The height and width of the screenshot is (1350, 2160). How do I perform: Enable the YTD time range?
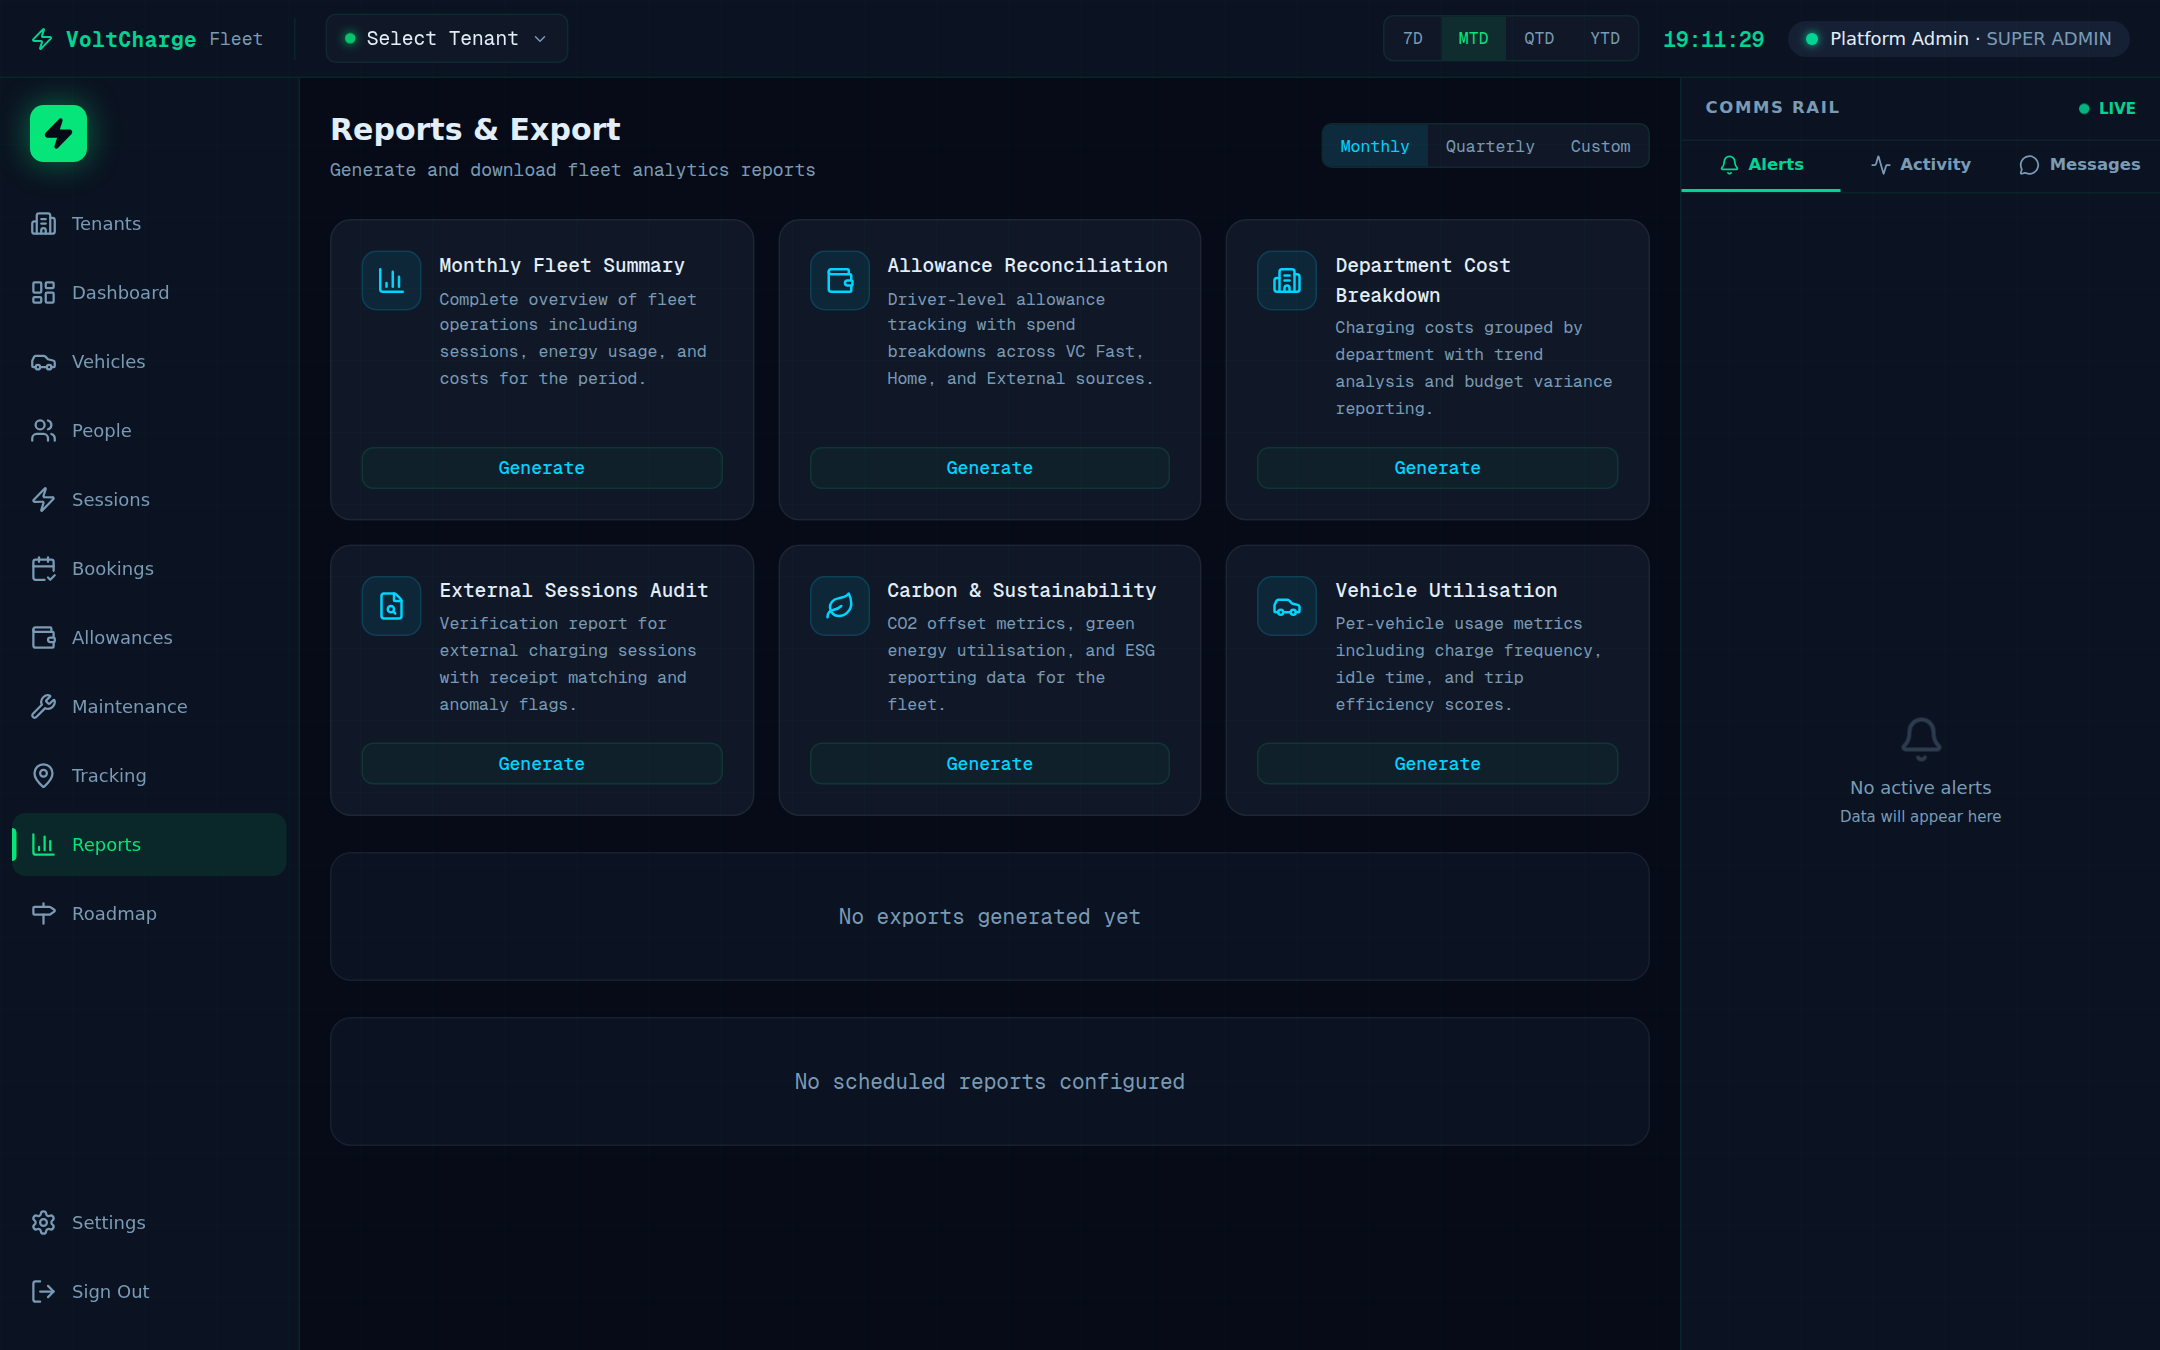point(1604,38)
